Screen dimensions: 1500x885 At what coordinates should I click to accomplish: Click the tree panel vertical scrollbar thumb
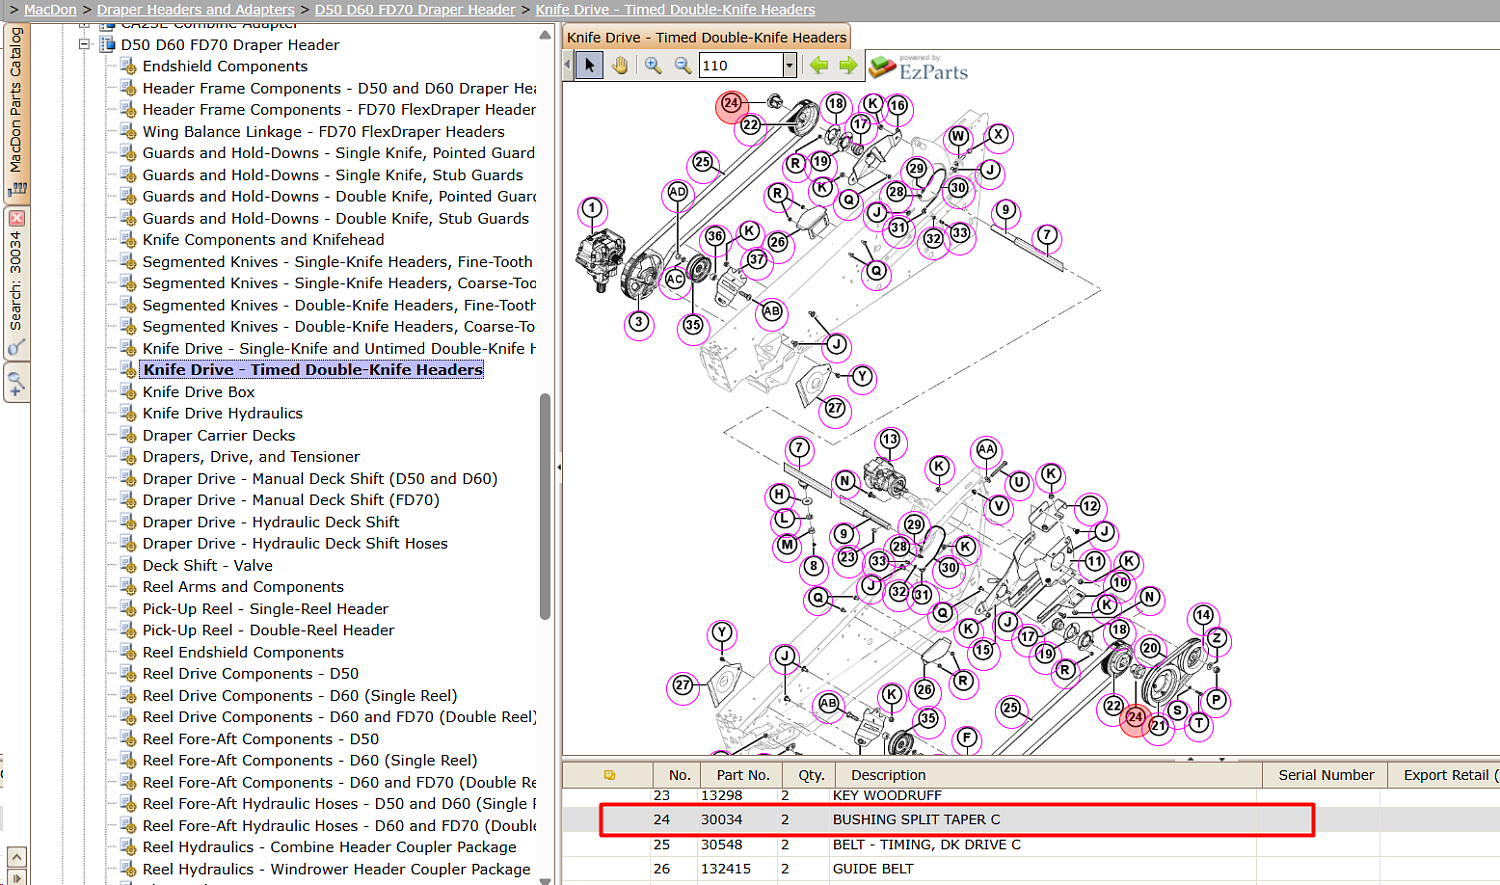pos(545,506)
